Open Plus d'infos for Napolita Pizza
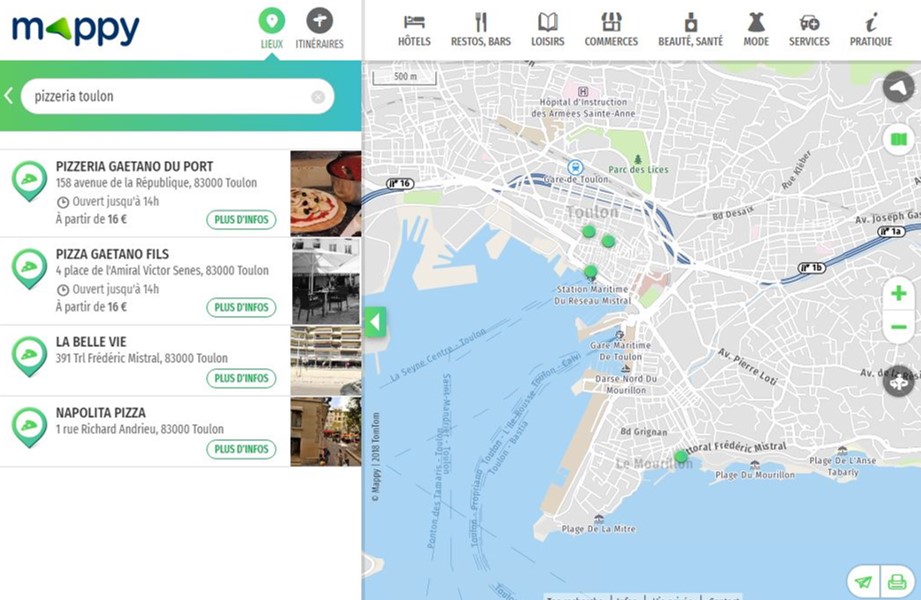This screenshot has height=600, width=921. point(241,449)
